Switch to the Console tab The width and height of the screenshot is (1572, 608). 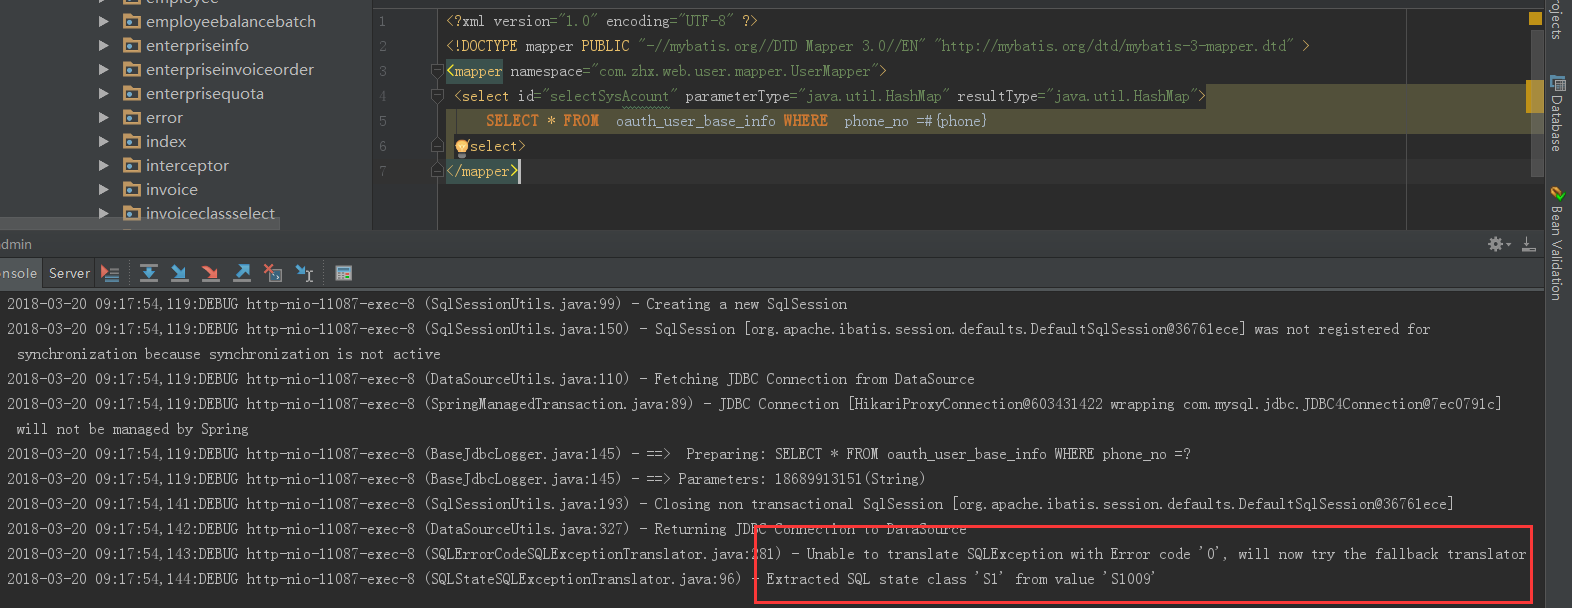[x=18, y=273]
